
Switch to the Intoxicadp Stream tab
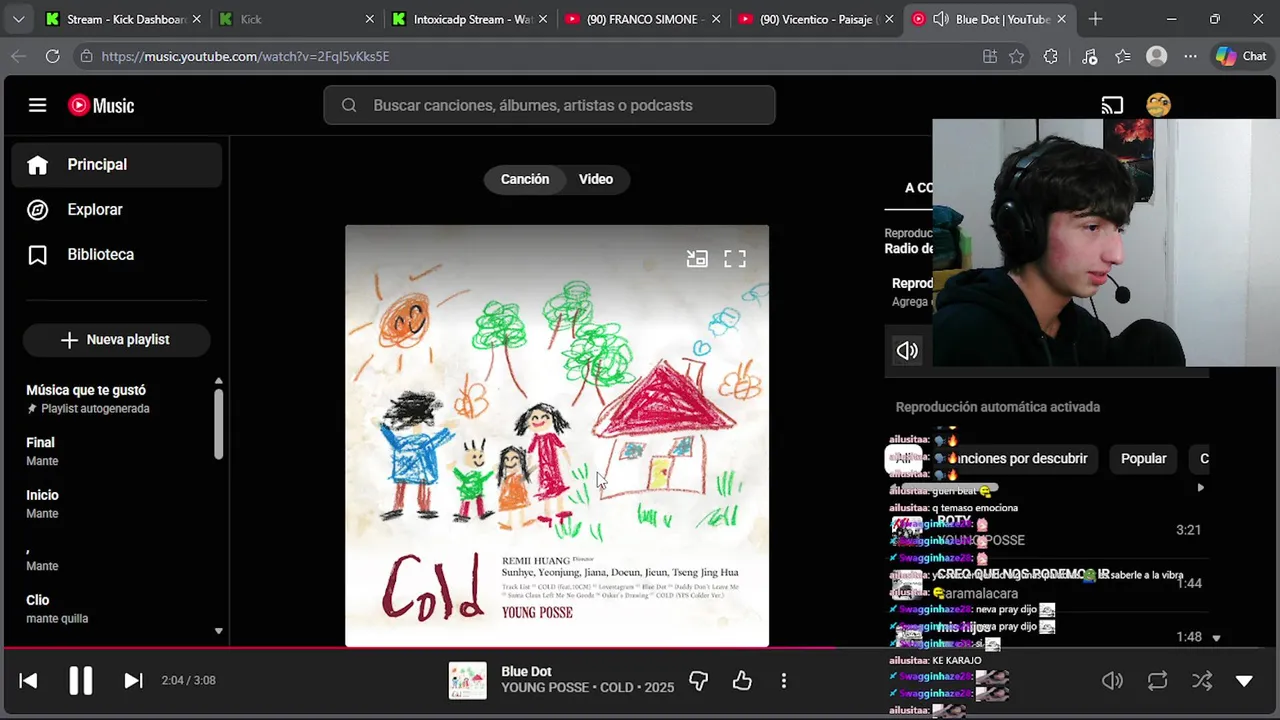click(x=470, y=19)
